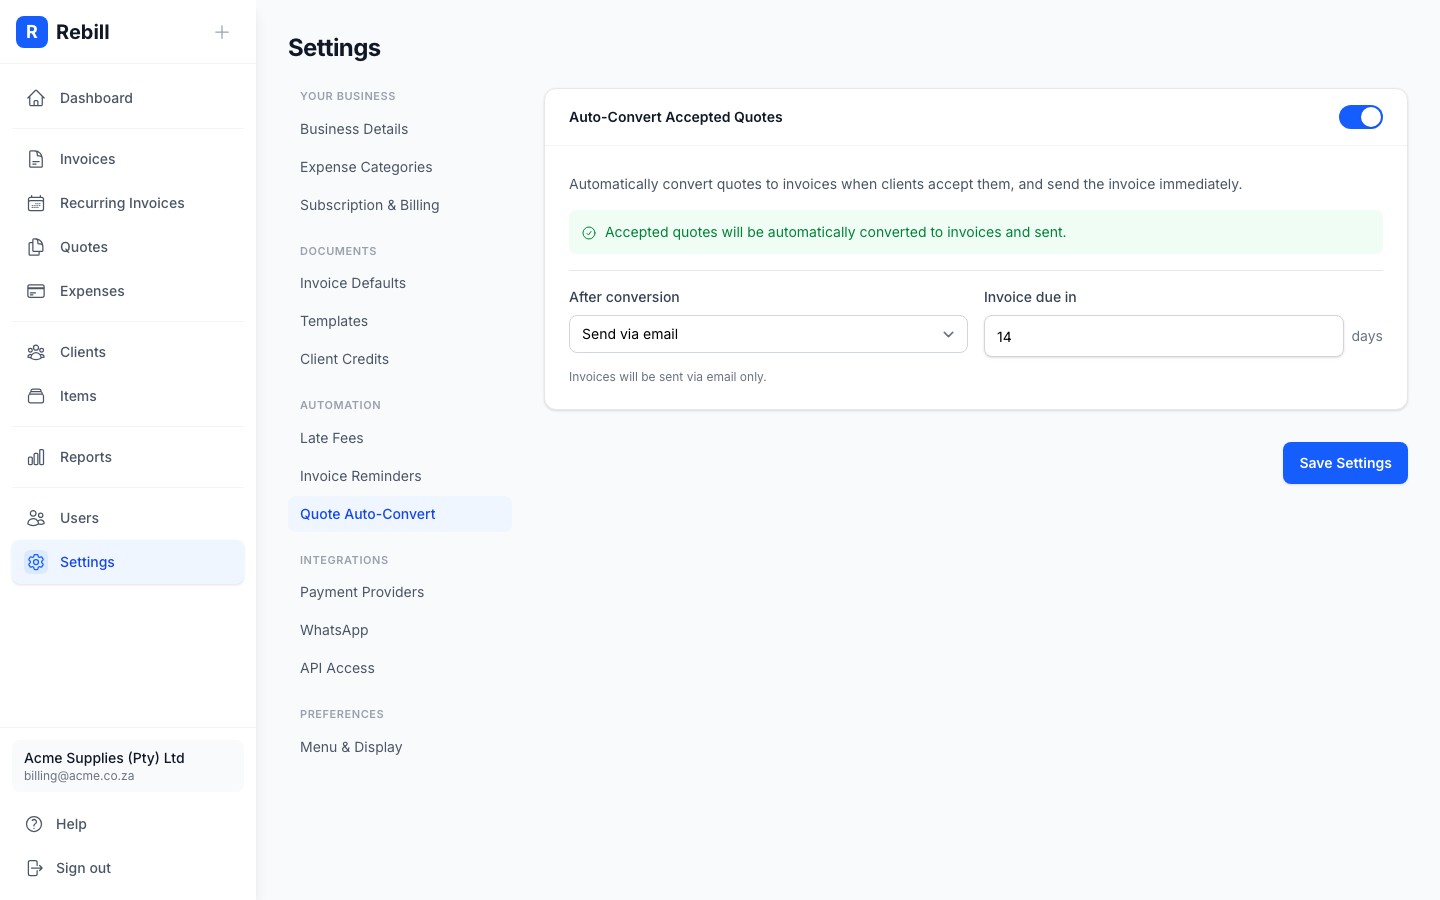
Task: Click the Settings gear icon
Action: pos(36,561)
